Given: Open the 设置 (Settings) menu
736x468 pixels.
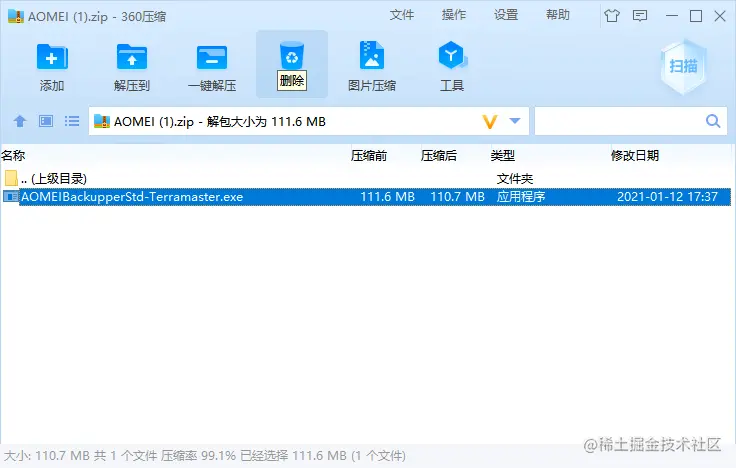Looking at the screenshot, I should (x=506, y=15).
